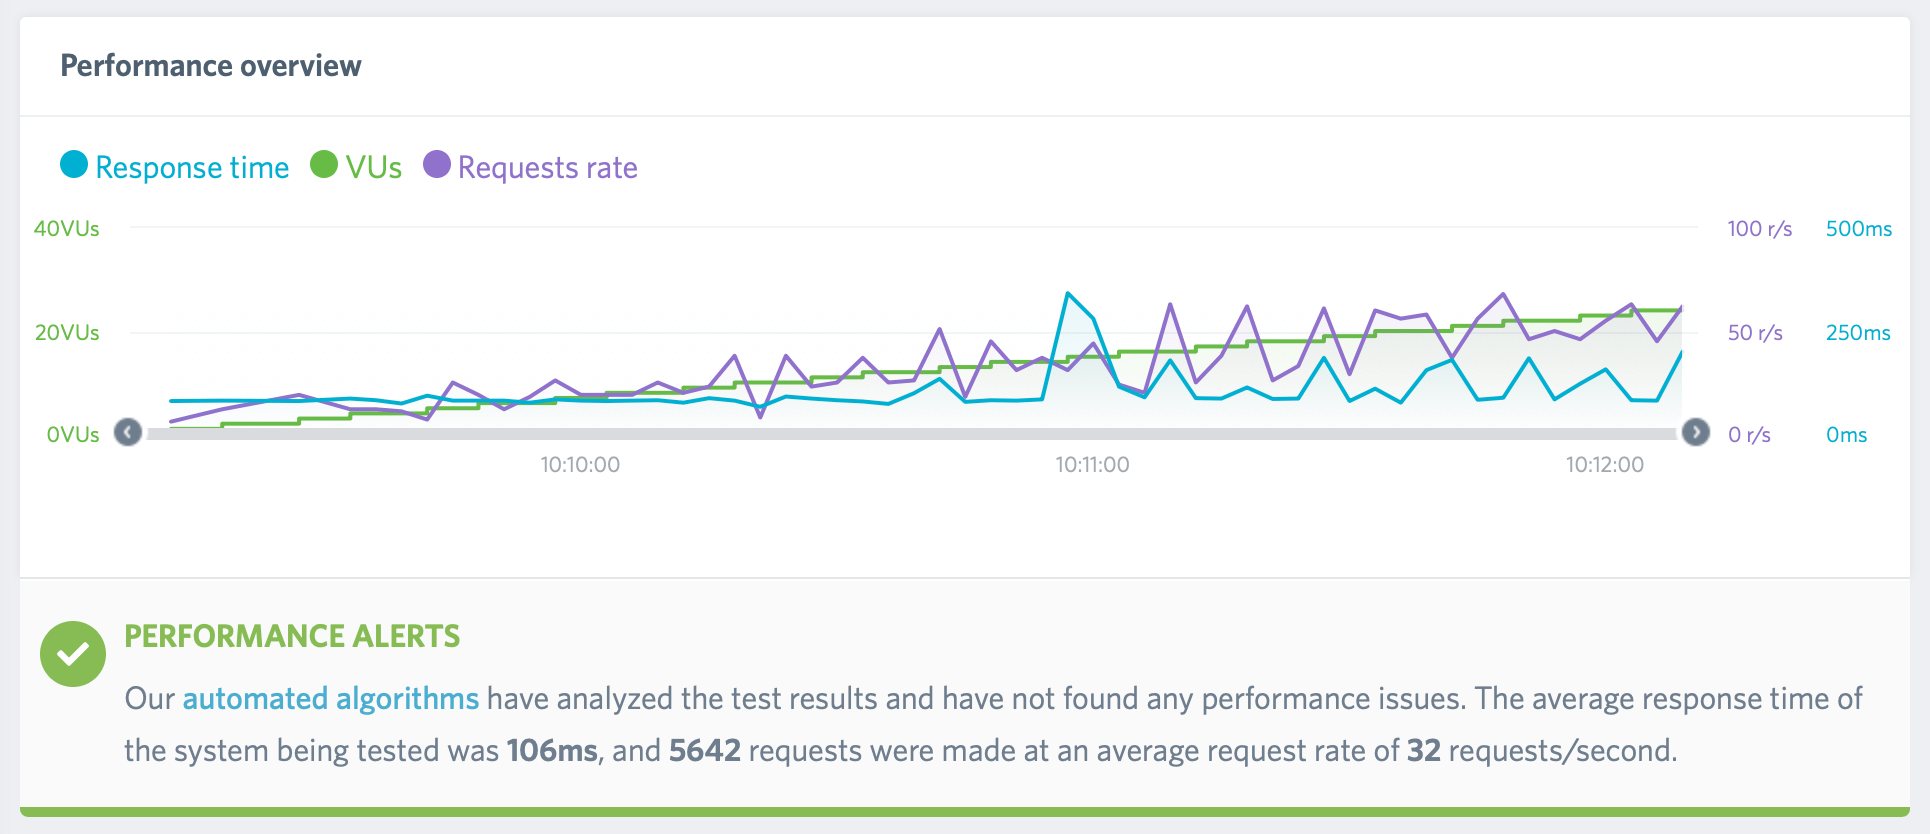Toggle the Response time series label

click(x=192, y=167)
